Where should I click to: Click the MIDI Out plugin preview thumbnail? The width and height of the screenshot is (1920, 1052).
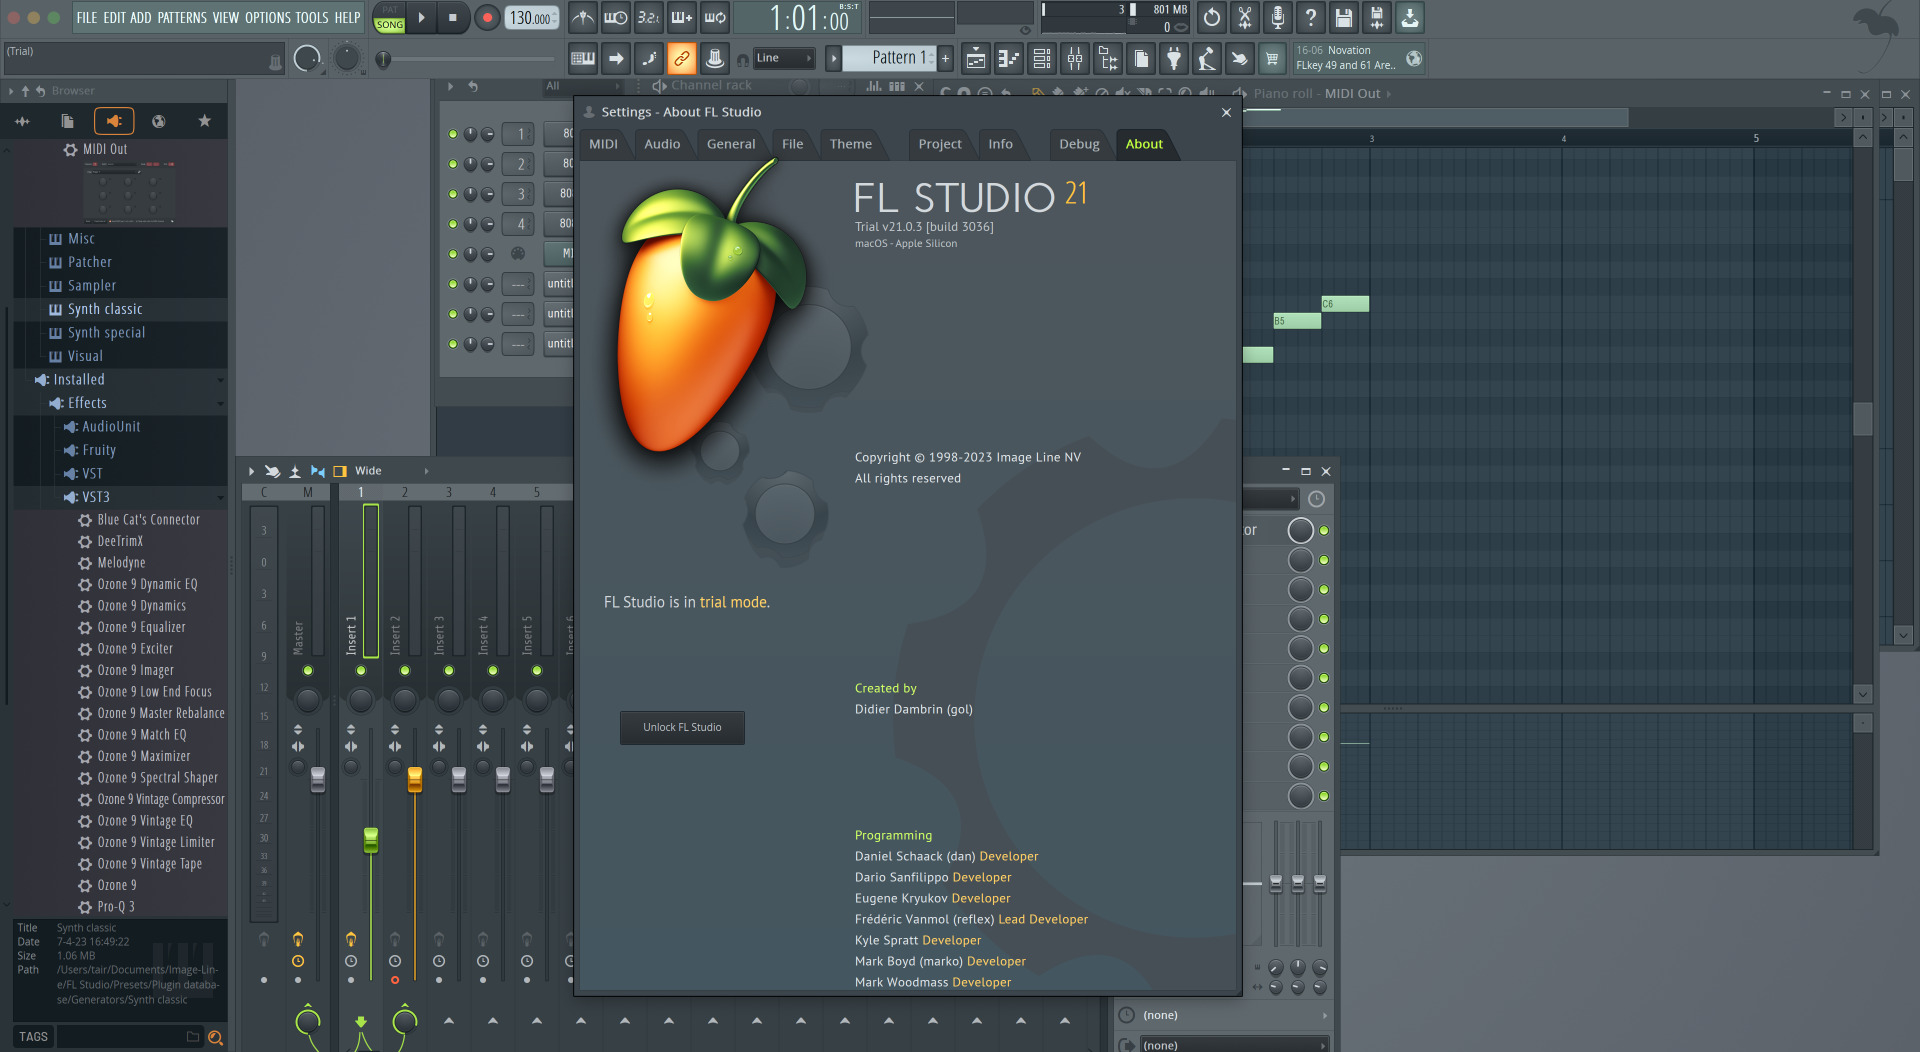coord(130,193)
